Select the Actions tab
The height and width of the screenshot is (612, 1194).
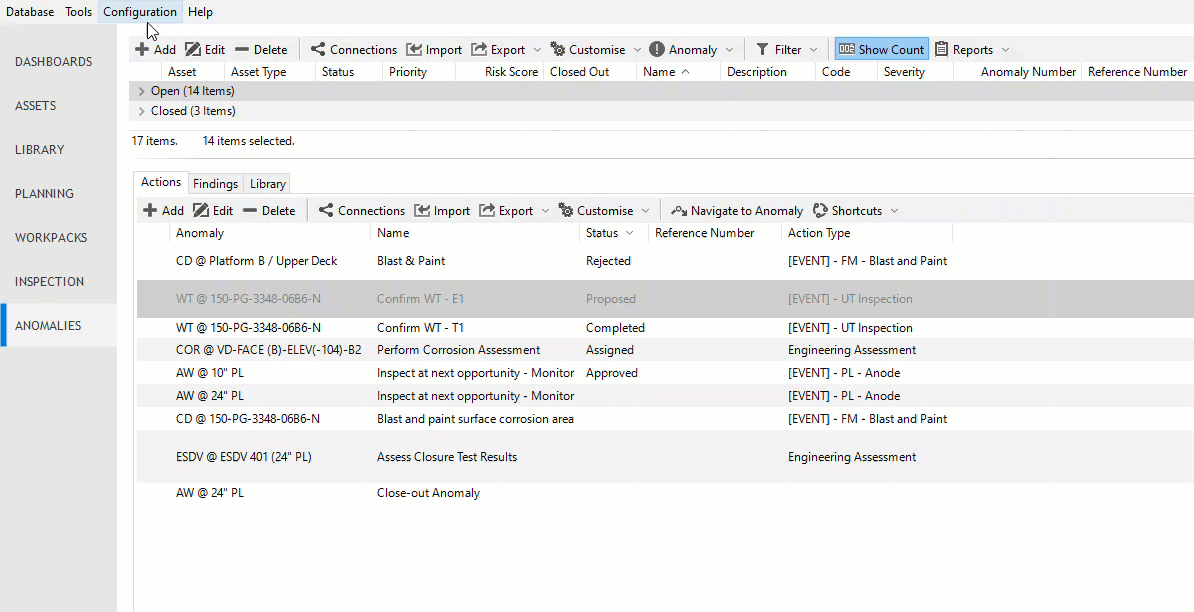point(161,182)
